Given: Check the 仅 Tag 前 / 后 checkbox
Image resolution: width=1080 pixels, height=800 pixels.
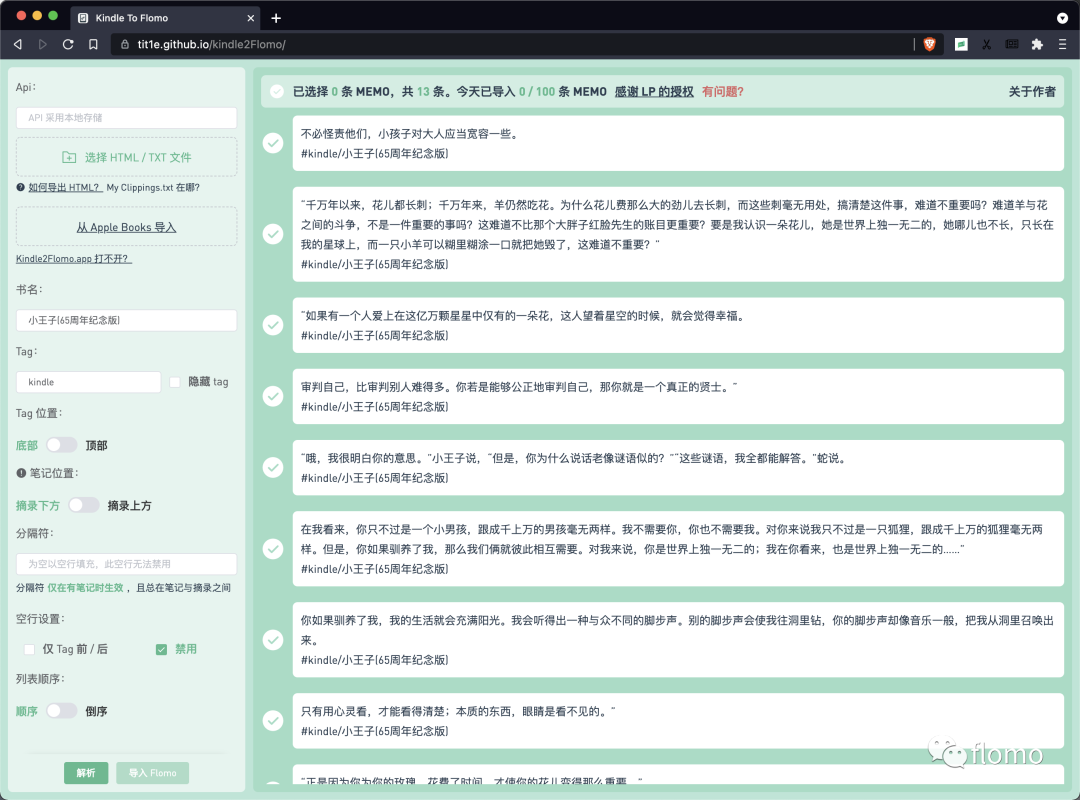Looking at the screenshot, I should coord(29,649).
